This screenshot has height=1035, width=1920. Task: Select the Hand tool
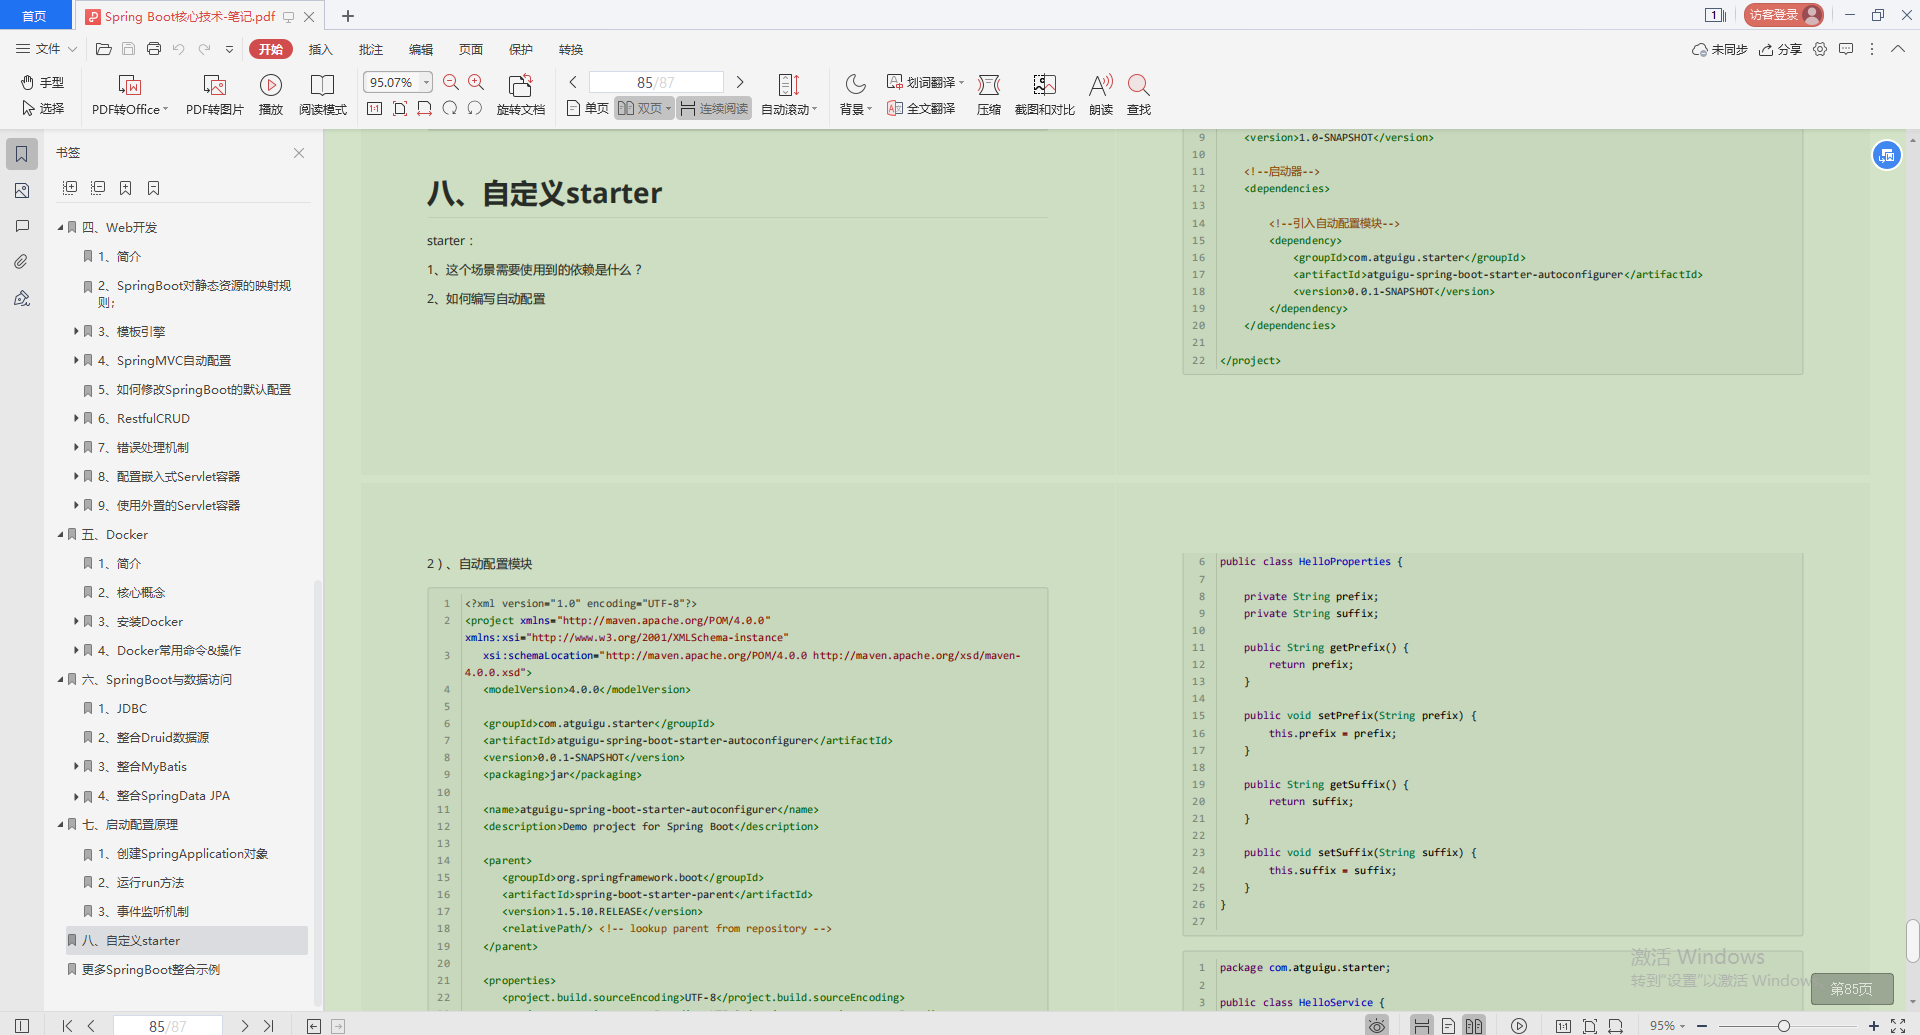42,82
